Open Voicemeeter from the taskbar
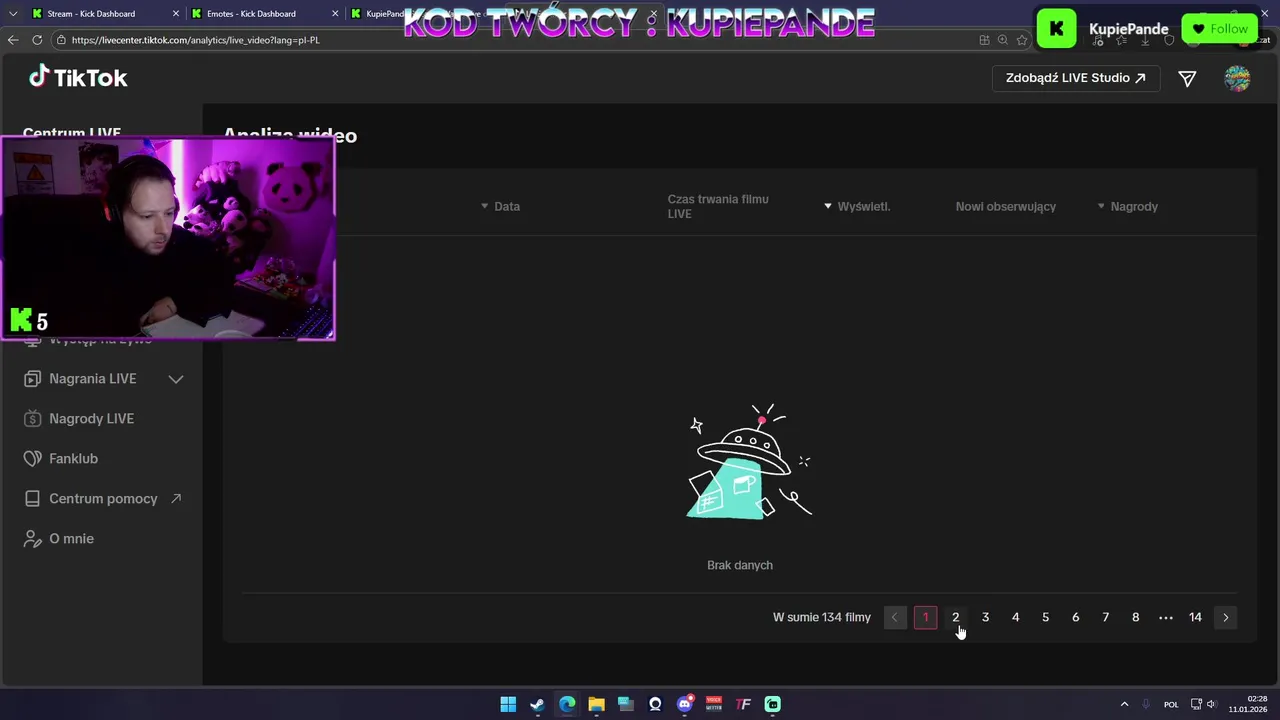Screen dimensions: 1280x720 [714, 704]
